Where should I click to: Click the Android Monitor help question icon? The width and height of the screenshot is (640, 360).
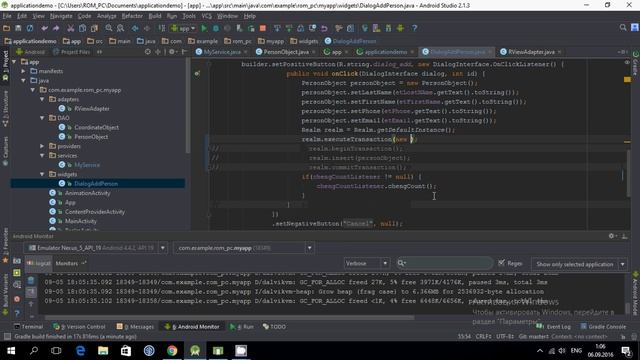pyautogui.click(x=17, y=313)
